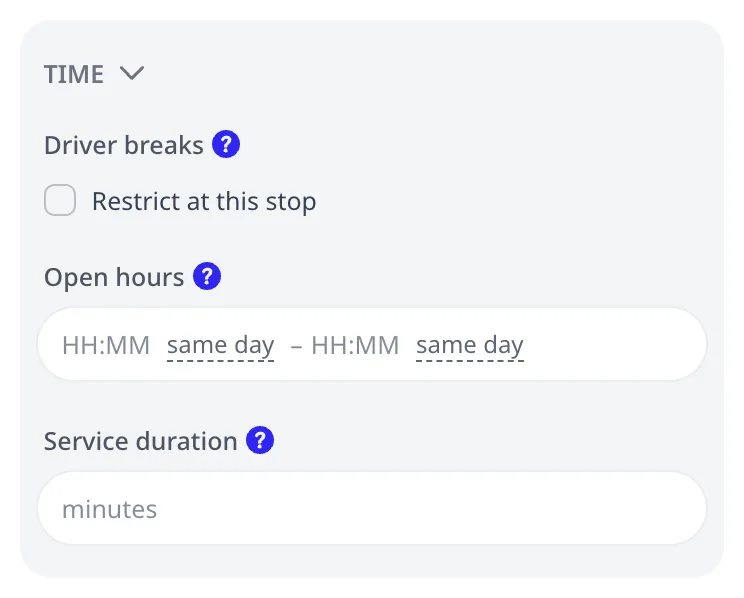Click the dashed underline beneath second same day
Viewport: 744px width, 598px height.
(470, 361)
